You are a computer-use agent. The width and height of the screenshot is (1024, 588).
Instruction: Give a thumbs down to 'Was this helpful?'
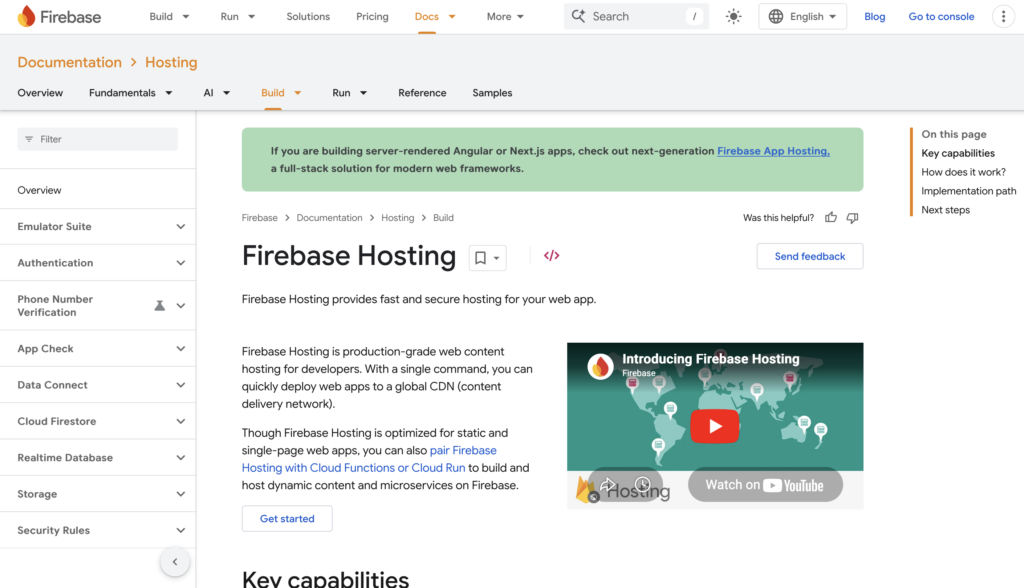tap(852, 217)
